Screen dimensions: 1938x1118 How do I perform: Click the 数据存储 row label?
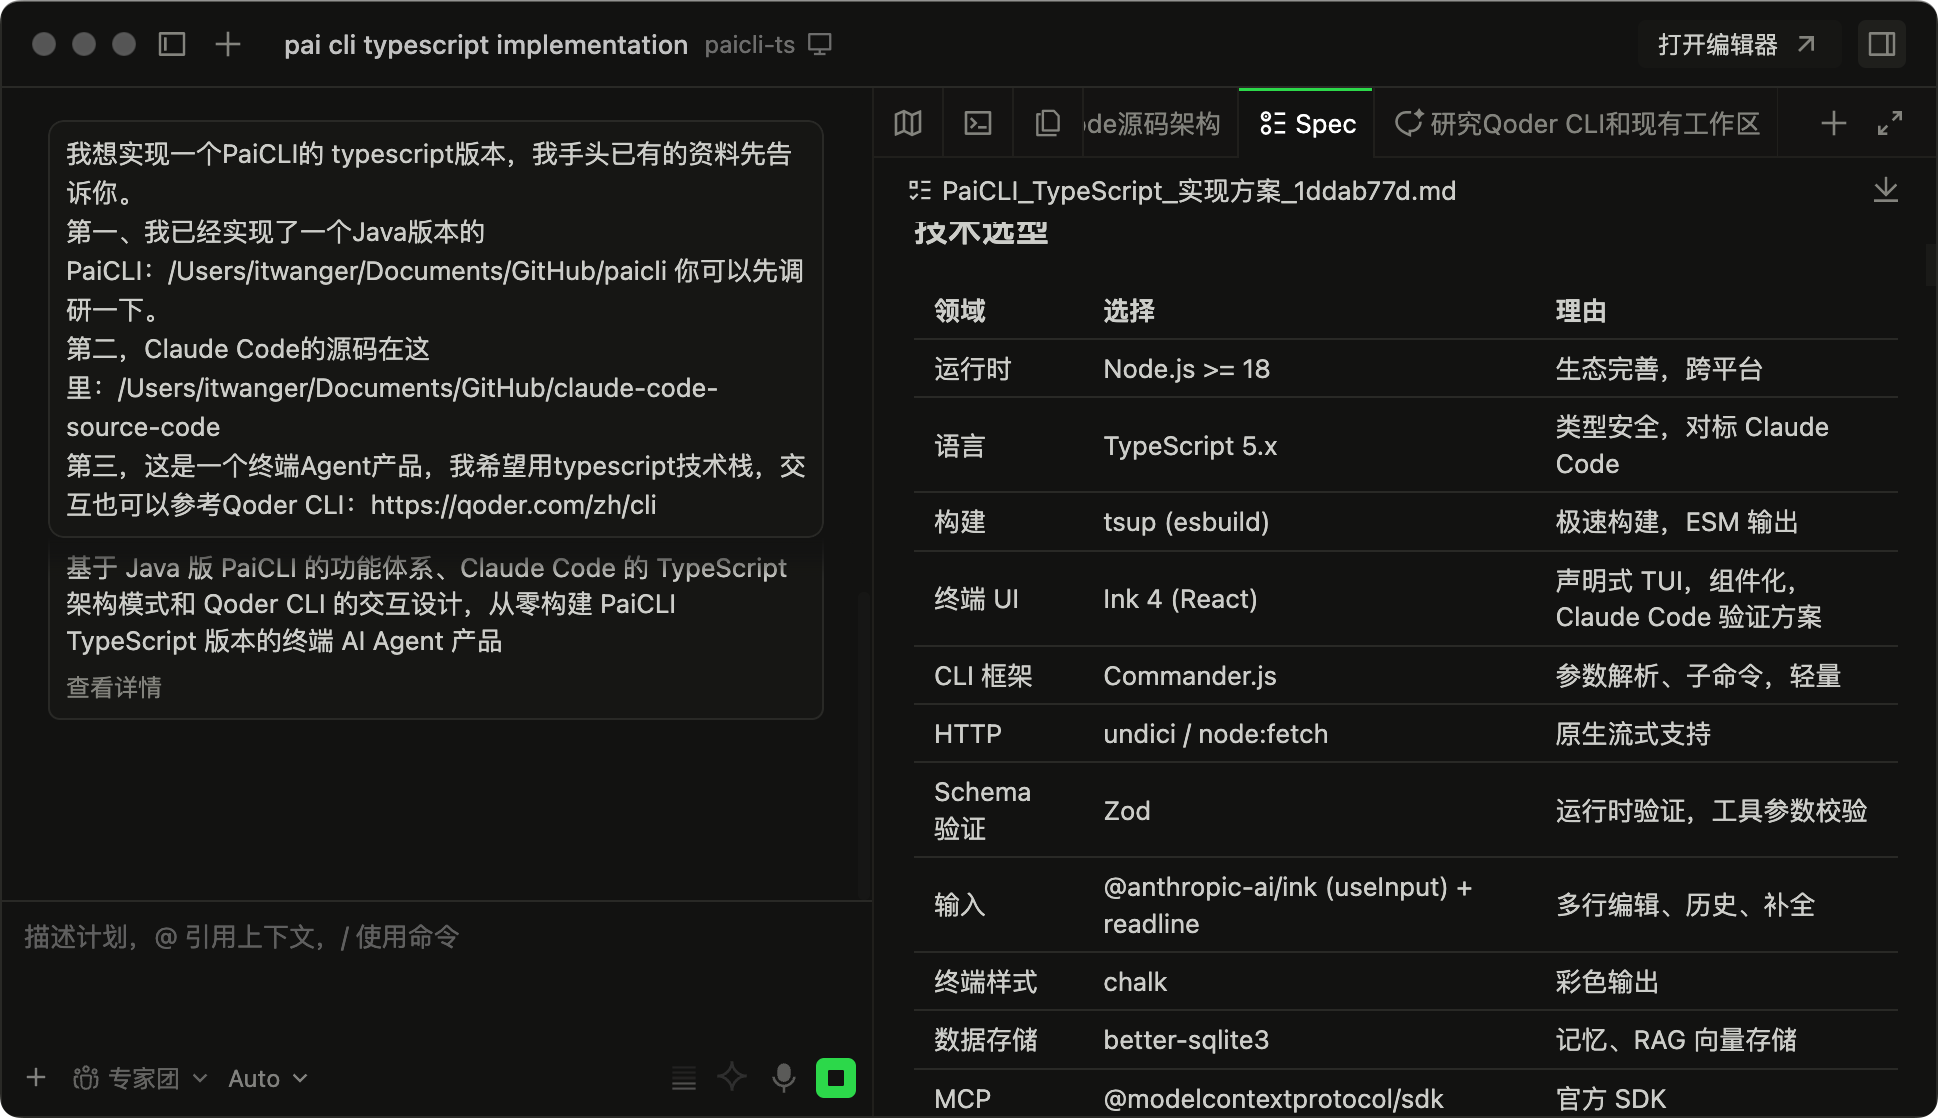pos(985,1040)
